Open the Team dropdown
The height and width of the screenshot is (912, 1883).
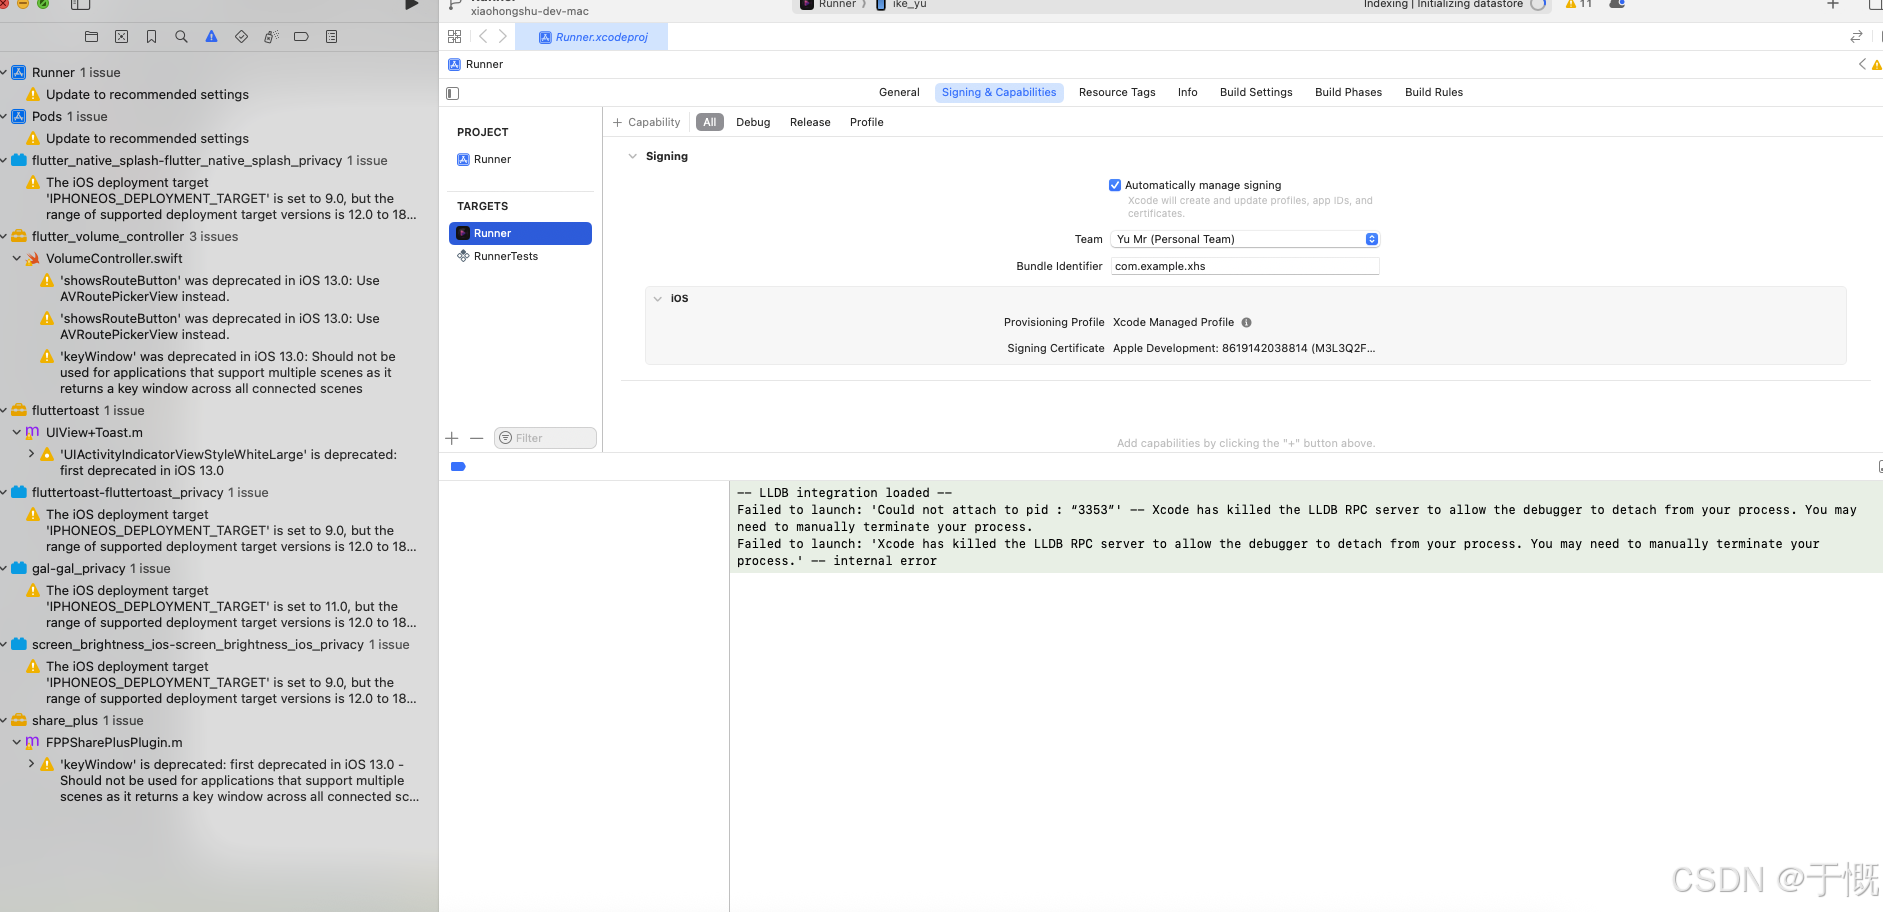click(1245, 240)
